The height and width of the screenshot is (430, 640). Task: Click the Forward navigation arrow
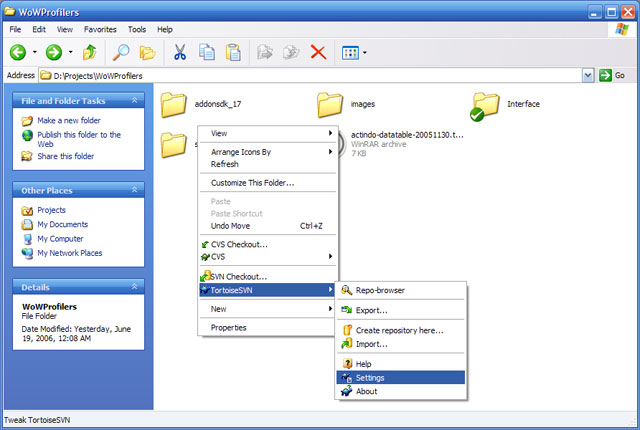tap(54, 52)
